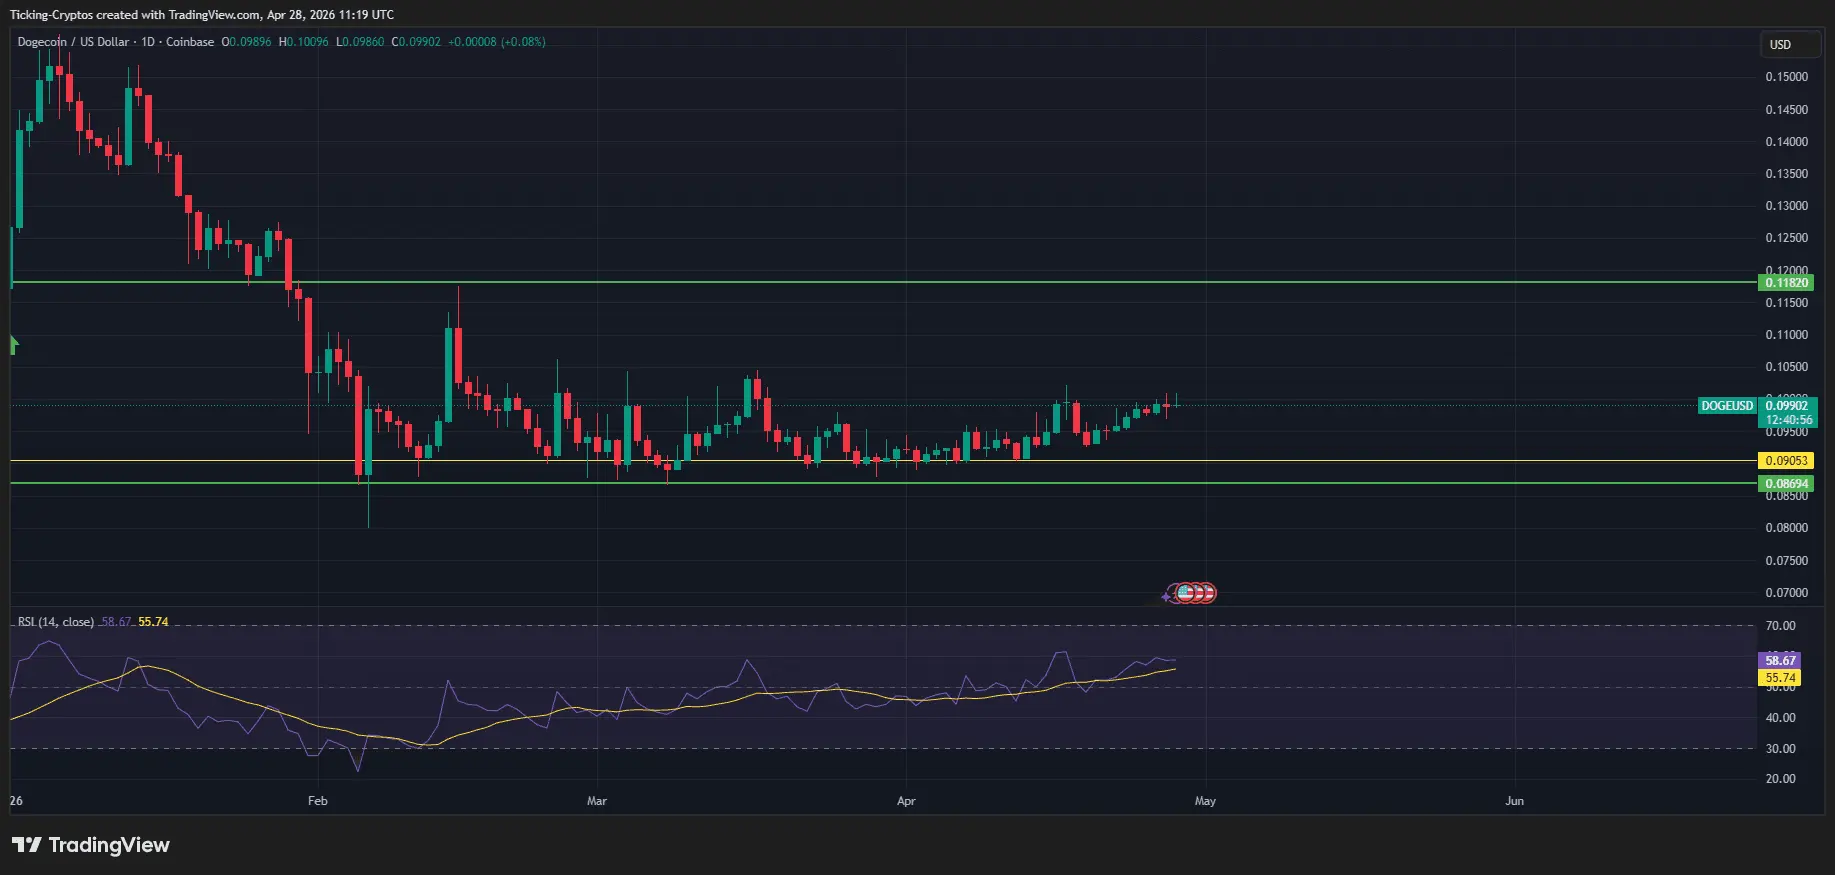
Task: Click the Feb label on the time axis
Action: [x=317, y=801]
